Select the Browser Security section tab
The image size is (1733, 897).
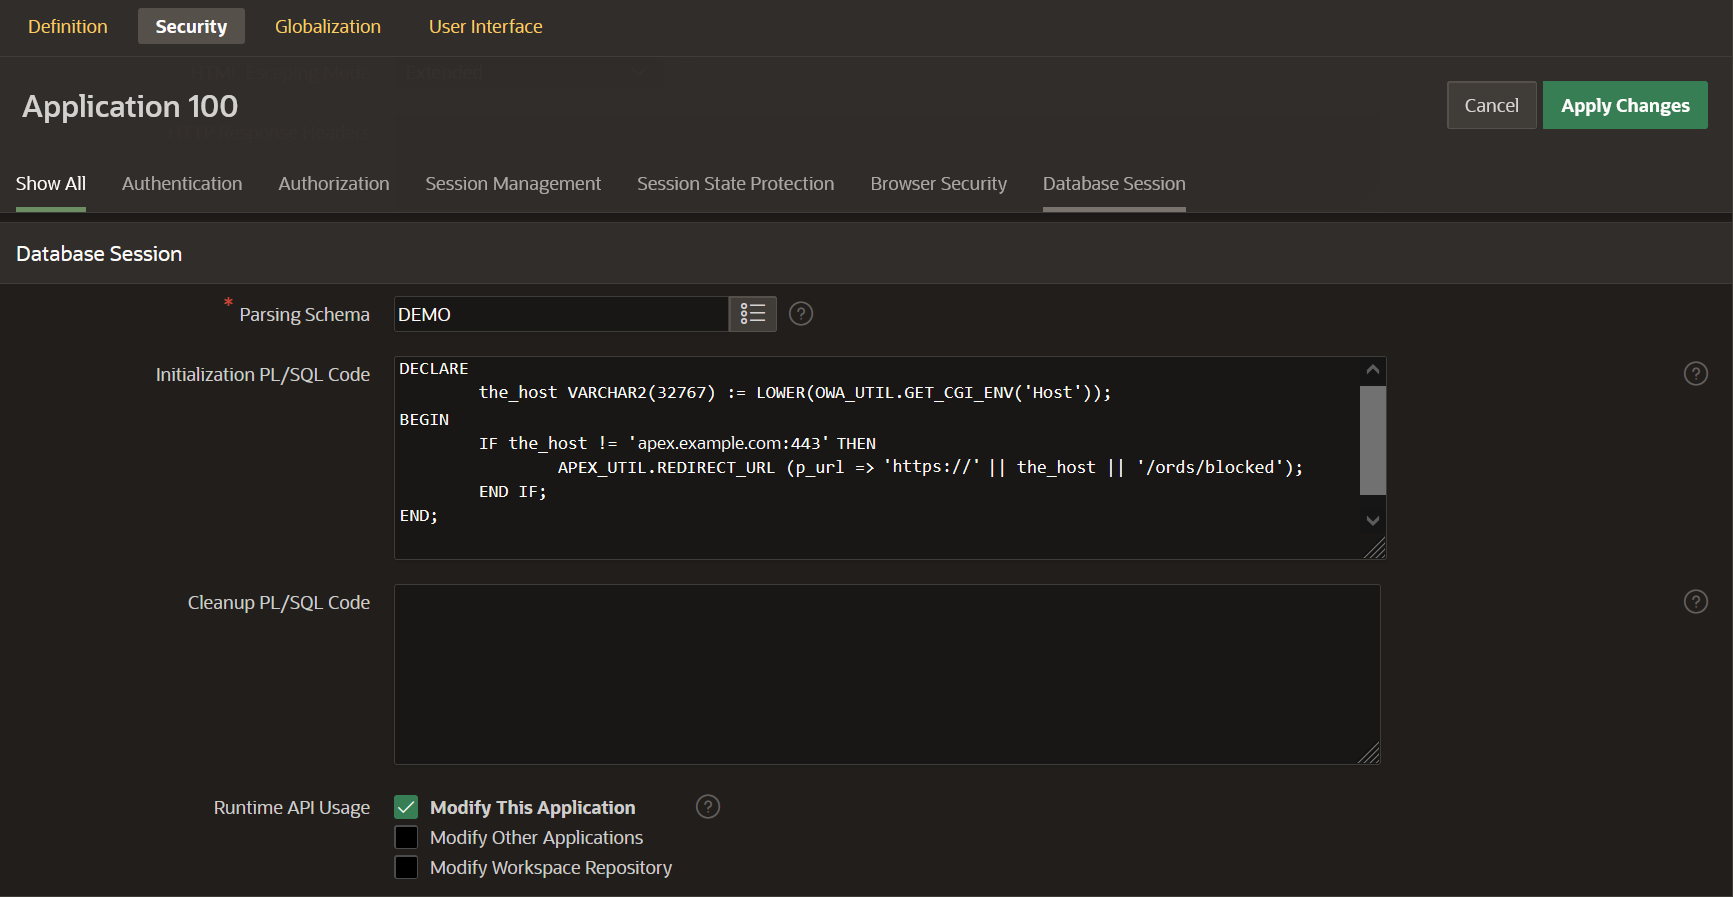938,184
